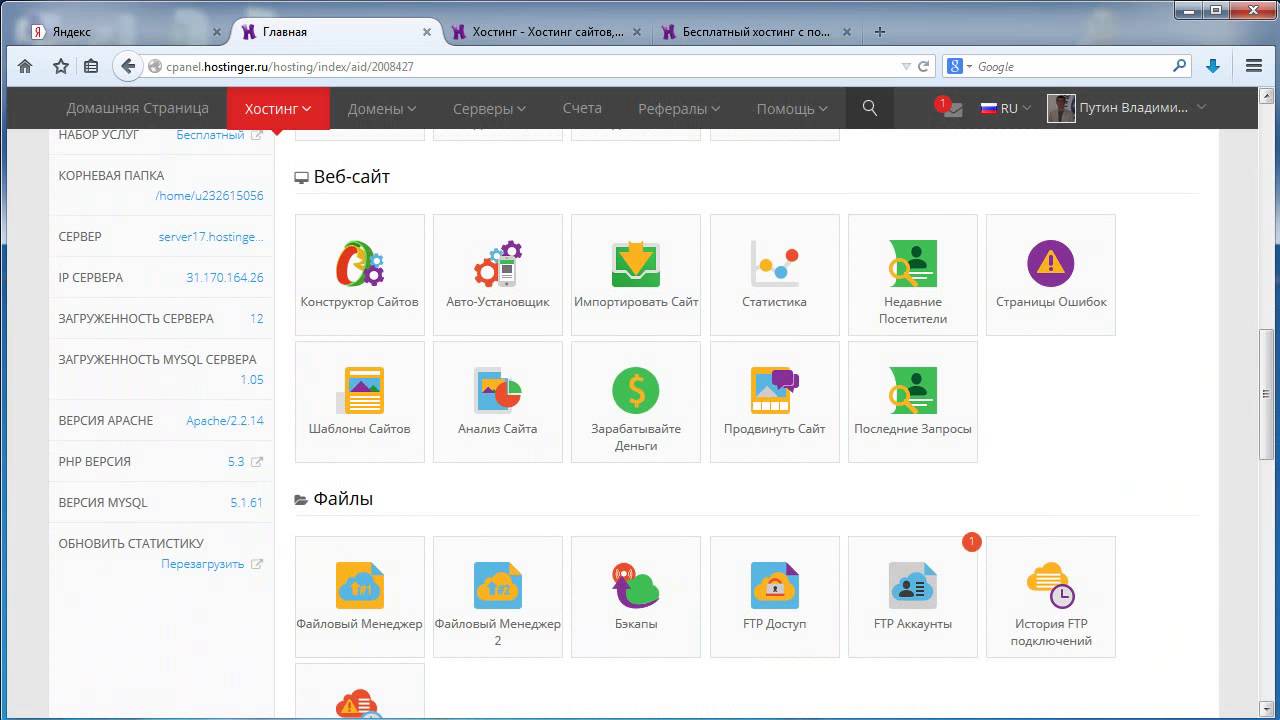This screenshot has height=720, width=1280.
Task: Open a new browser tab
Action: coord(880,32)
